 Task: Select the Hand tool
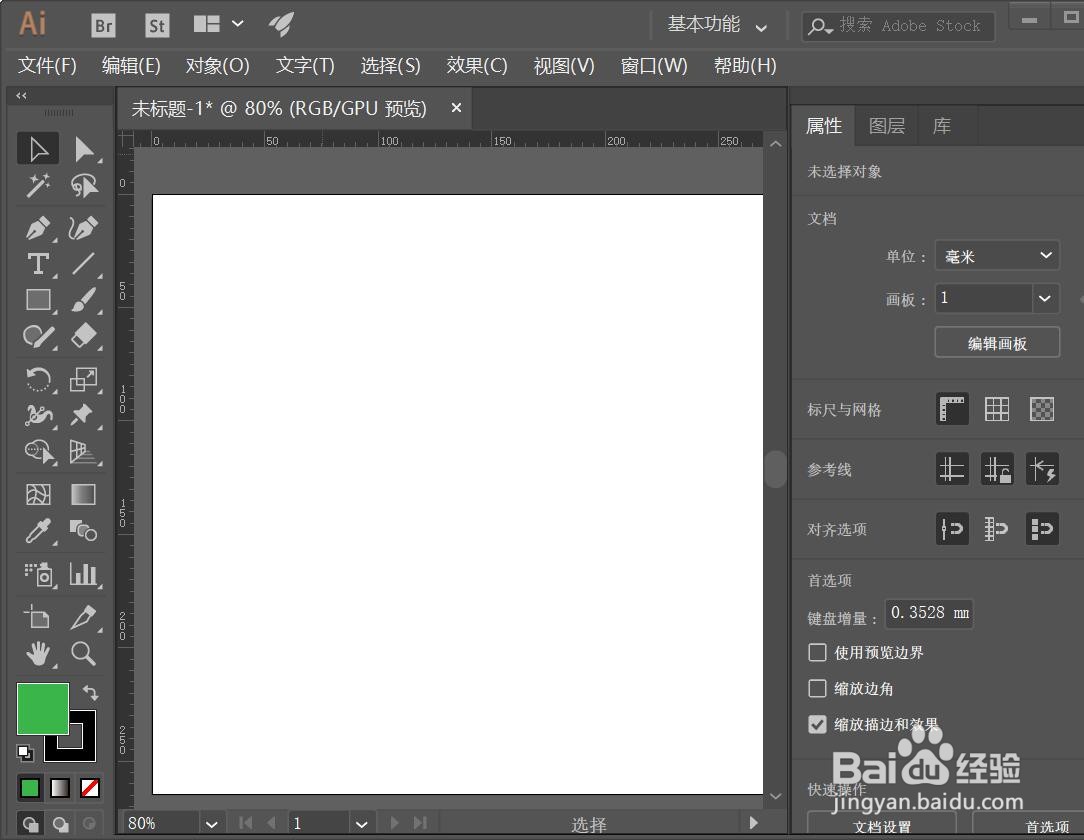(38, 653)
